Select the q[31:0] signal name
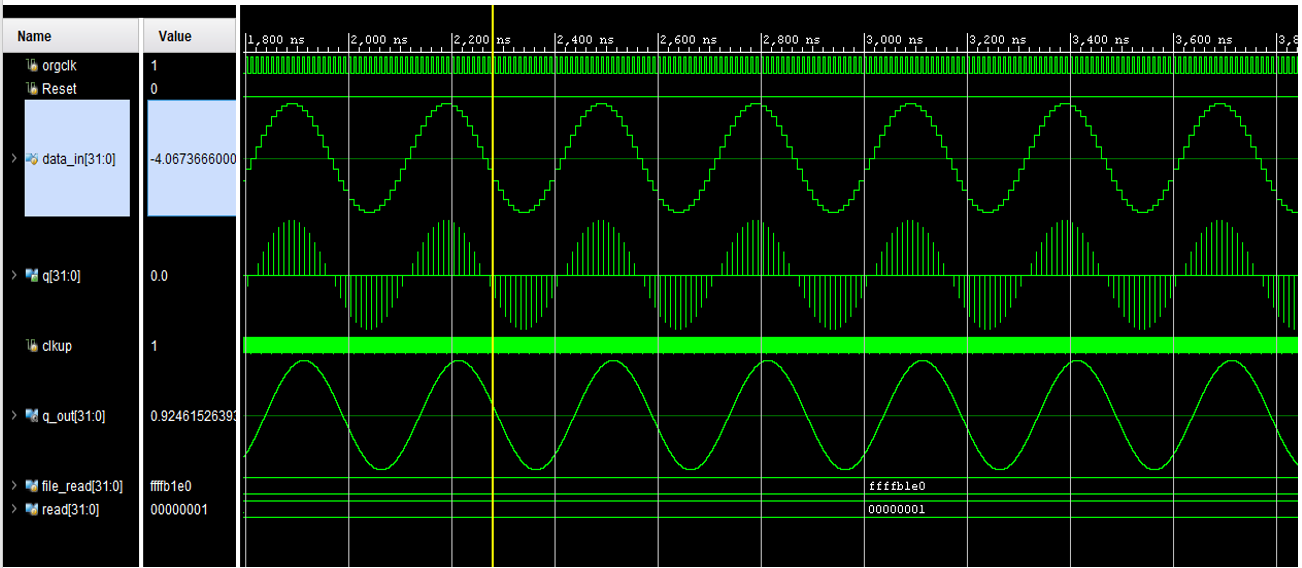Image resolution: width=1302 pixels, height=568 pixels. click(x=61, y=276)
